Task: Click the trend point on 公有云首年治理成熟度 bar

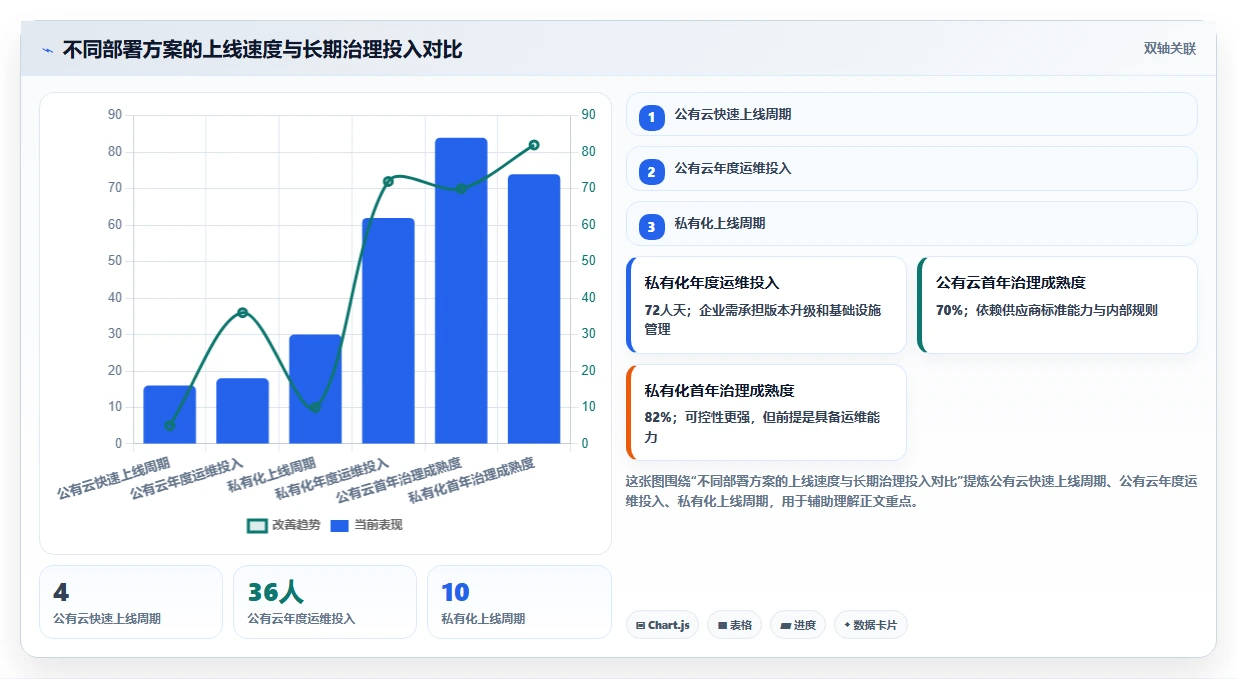Action: click(461, 189)
